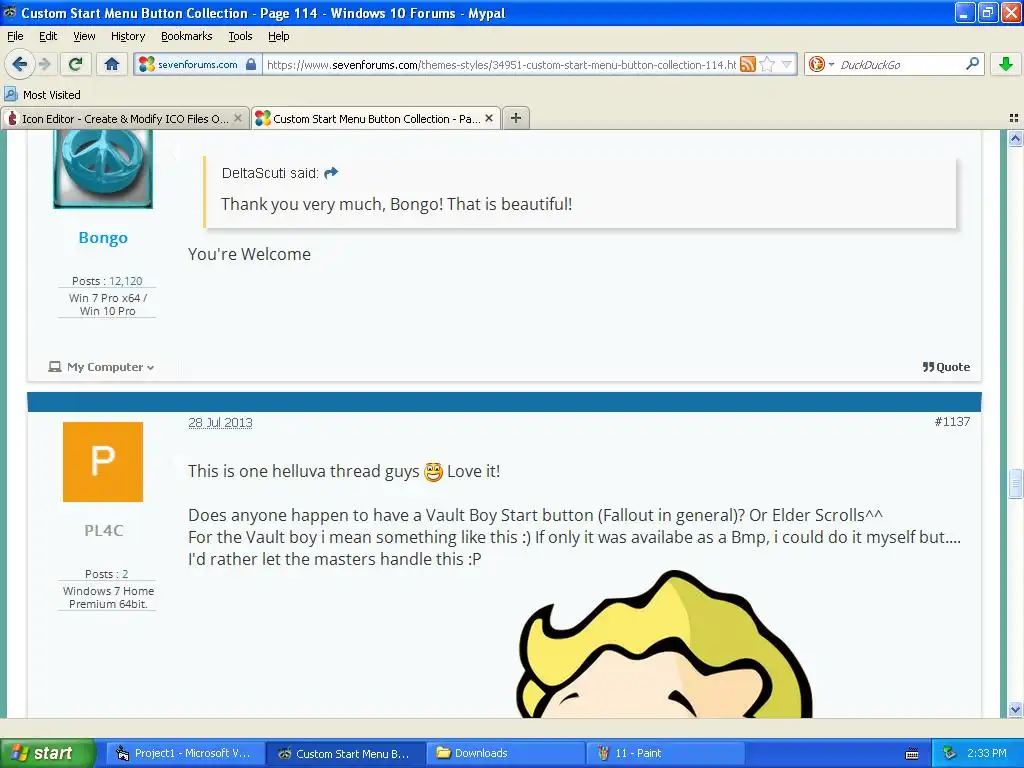Open the Tools menu
1024x768 pixels.
click(240, 36)
